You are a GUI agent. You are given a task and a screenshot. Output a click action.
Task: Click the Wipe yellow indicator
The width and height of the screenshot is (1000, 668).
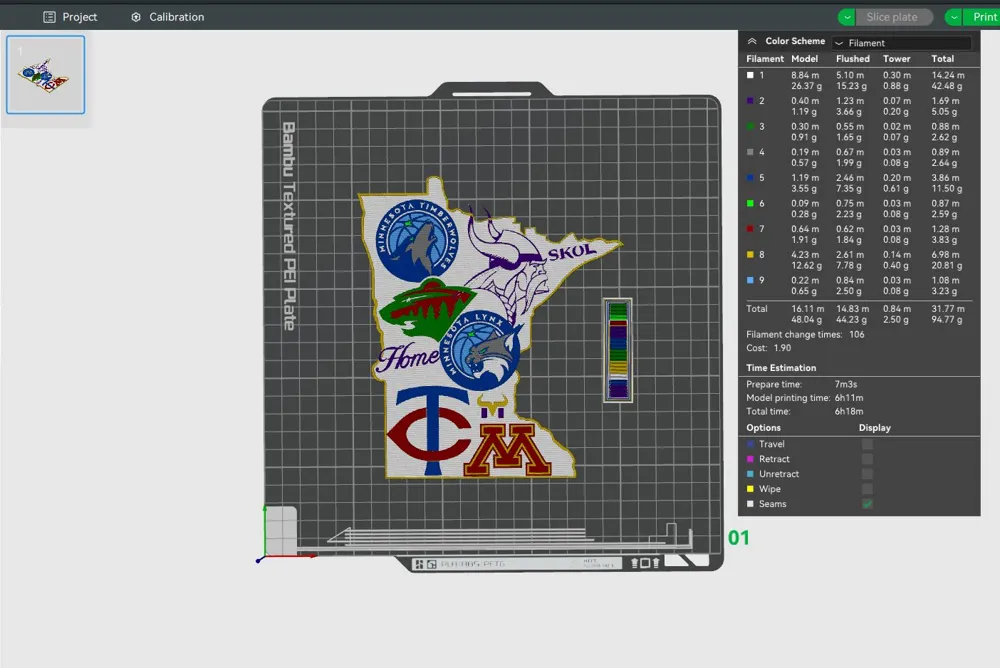(x=750, y=489)
